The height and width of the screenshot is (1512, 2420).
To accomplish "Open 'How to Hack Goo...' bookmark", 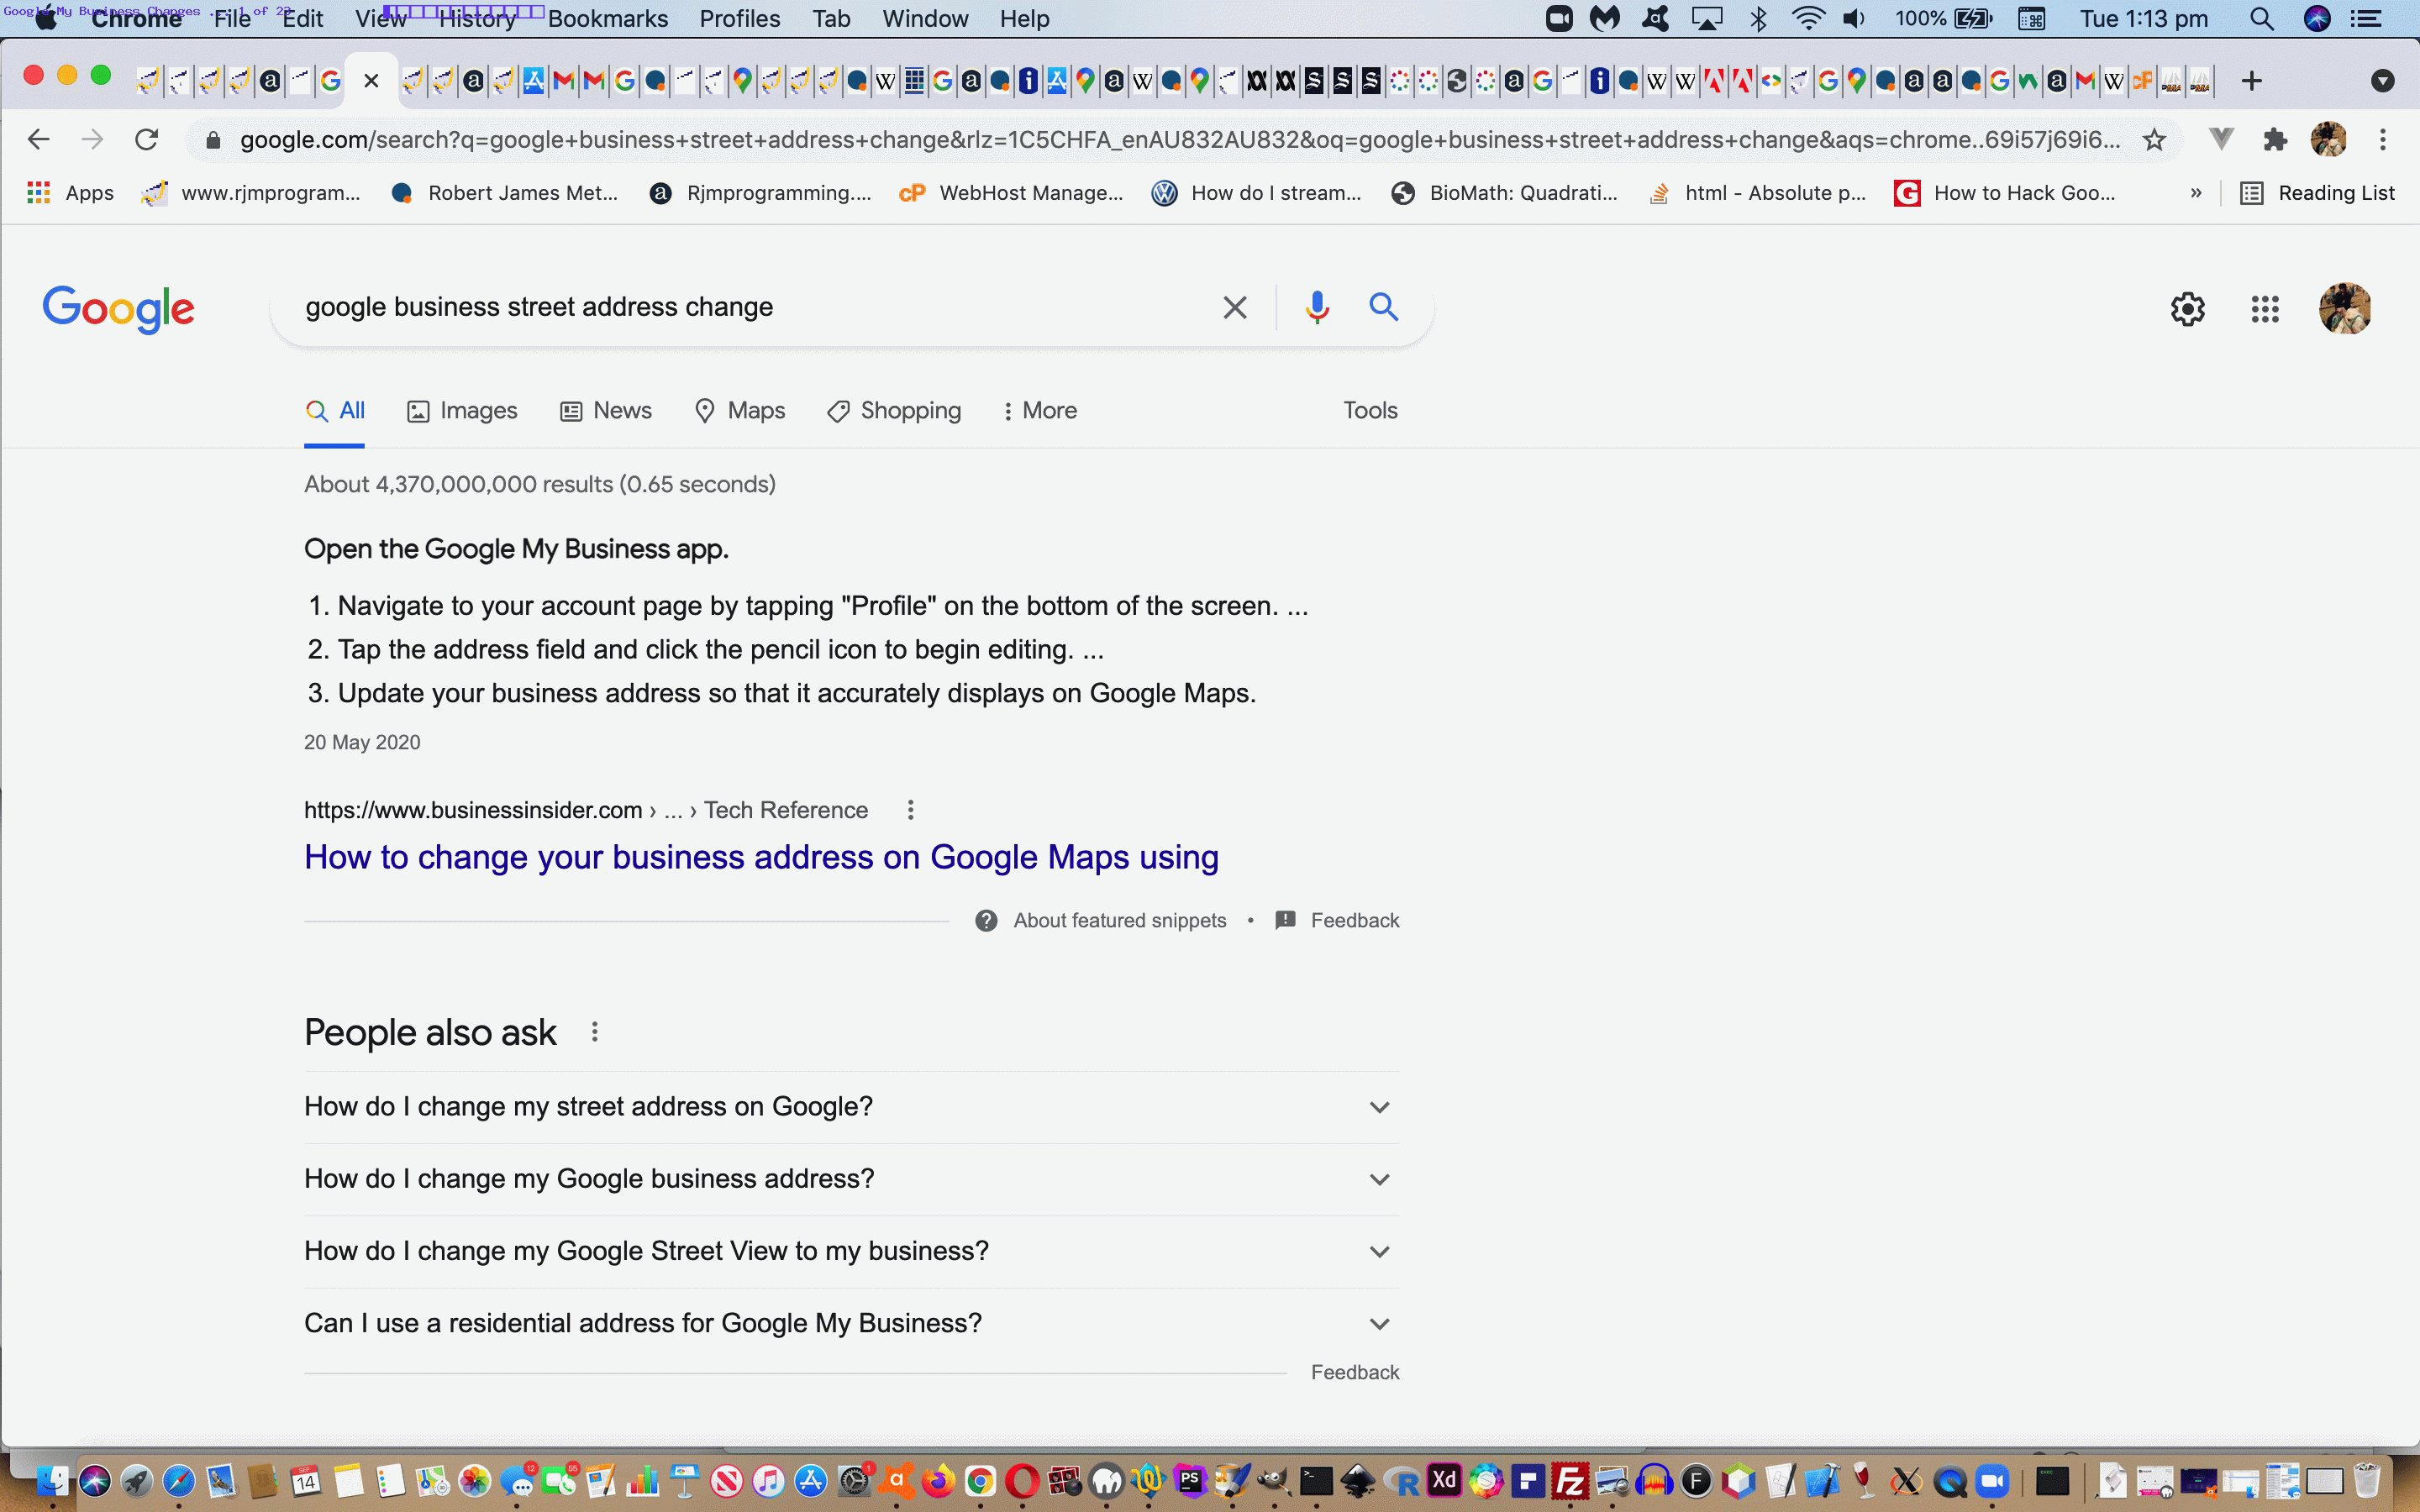I will click(2005, 193).
